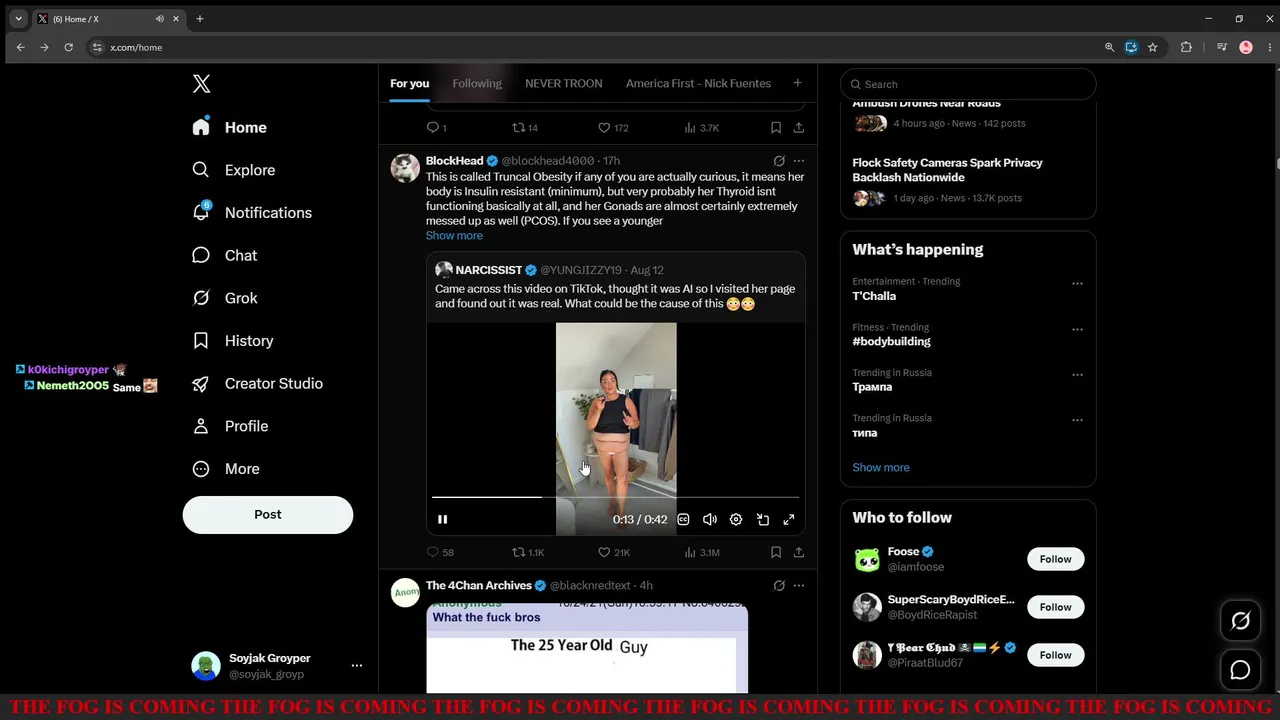Open BlockHead's profile avatar
The width and height of the screenshot is (1280, 720).
coord(405,168)
